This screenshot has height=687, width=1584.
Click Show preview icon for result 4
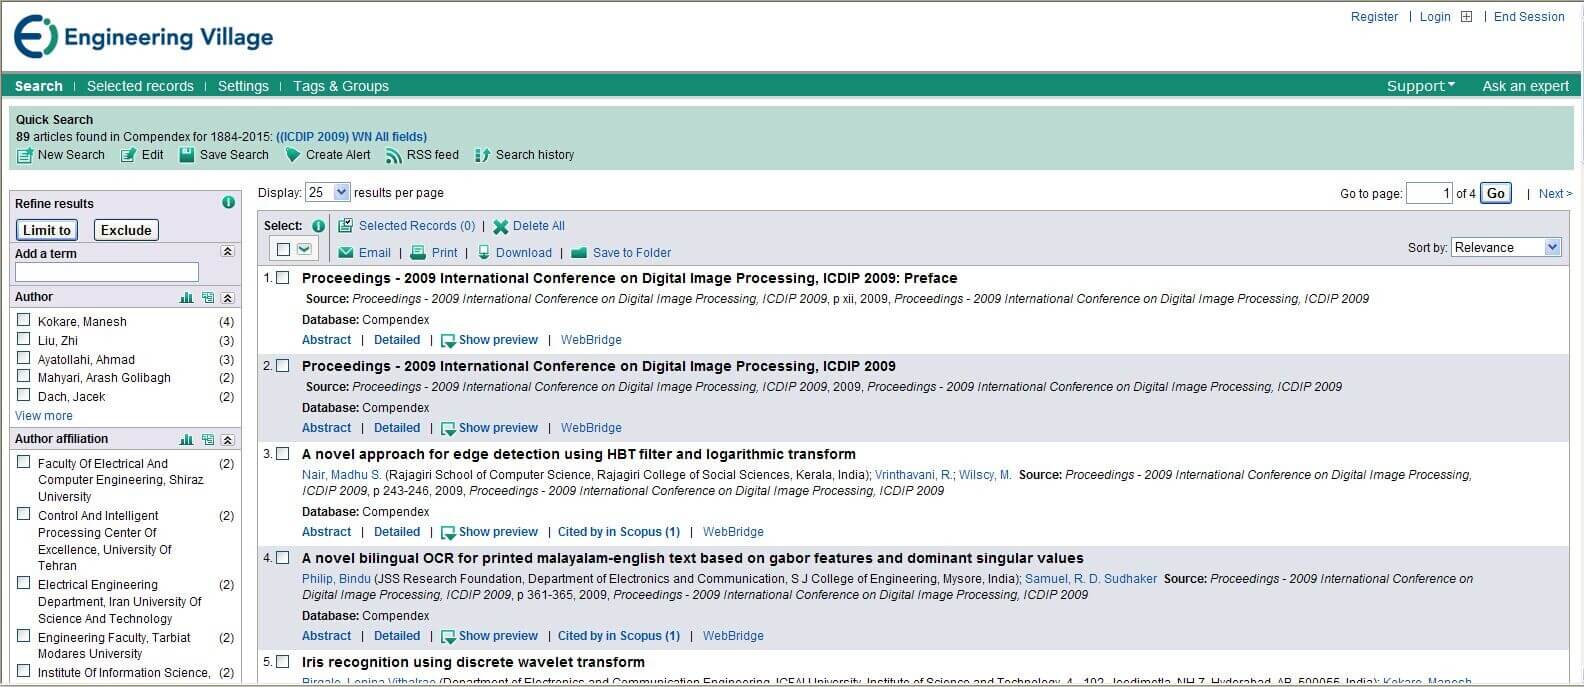[x=448, y=637]
